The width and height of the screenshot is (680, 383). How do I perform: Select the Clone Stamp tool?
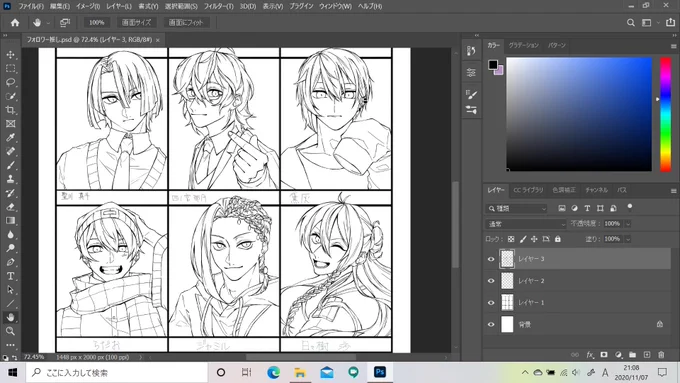[10, 179]
